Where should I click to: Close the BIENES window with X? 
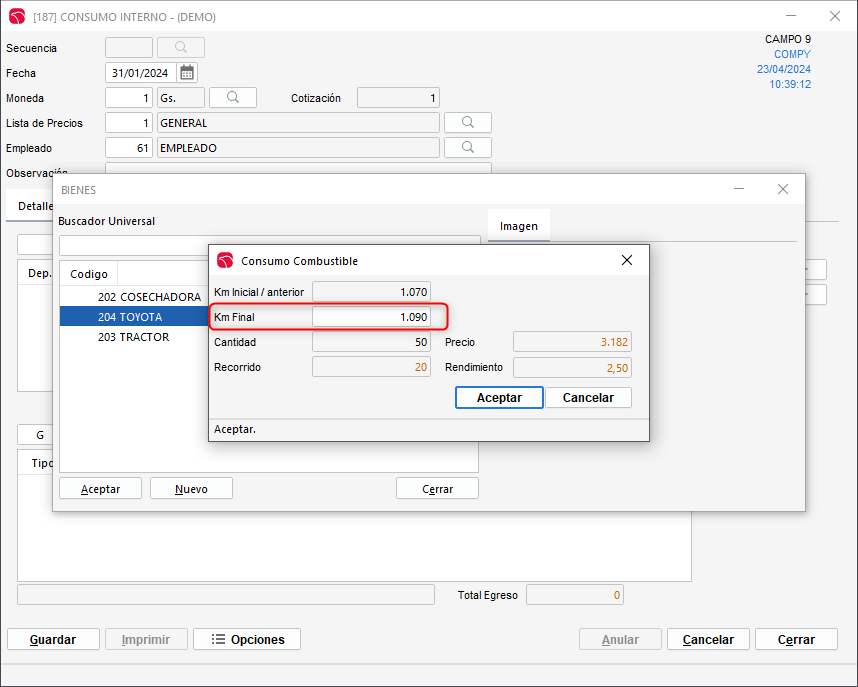coord(783,189)
